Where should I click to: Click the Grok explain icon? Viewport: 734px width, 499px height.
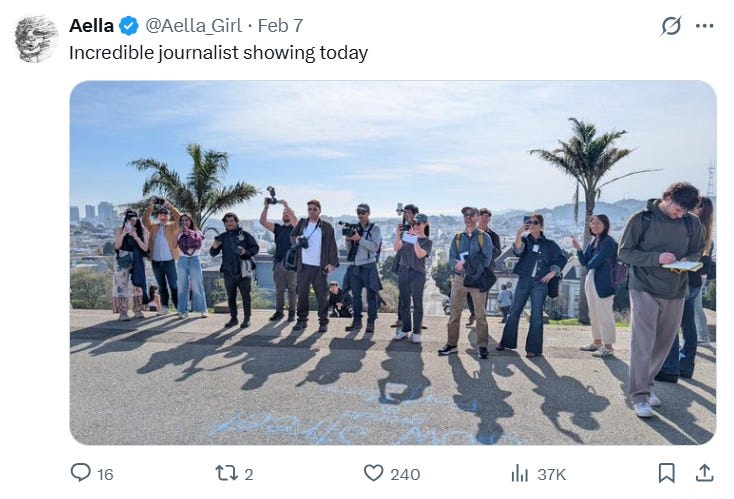pyautogui.click(x=671, y=26)
